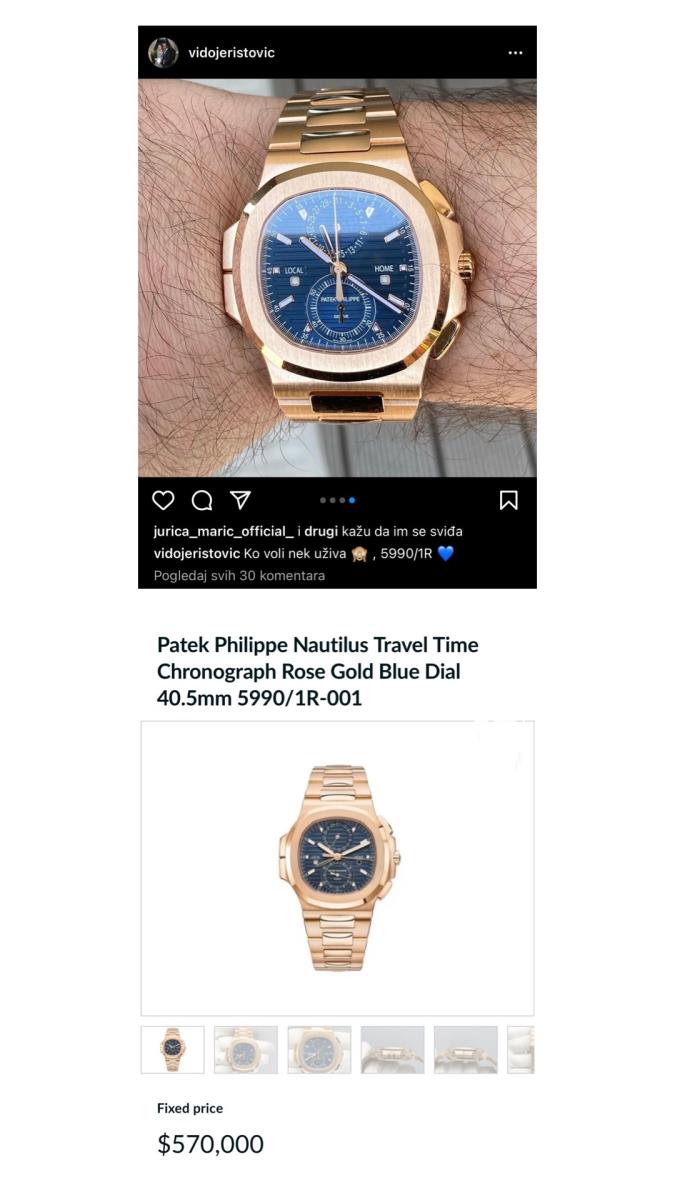Select fourth thumbnail showing case side
The width and height of the screenshot is (675, 1200).
pyautogui.click(x=393, y=1050)
